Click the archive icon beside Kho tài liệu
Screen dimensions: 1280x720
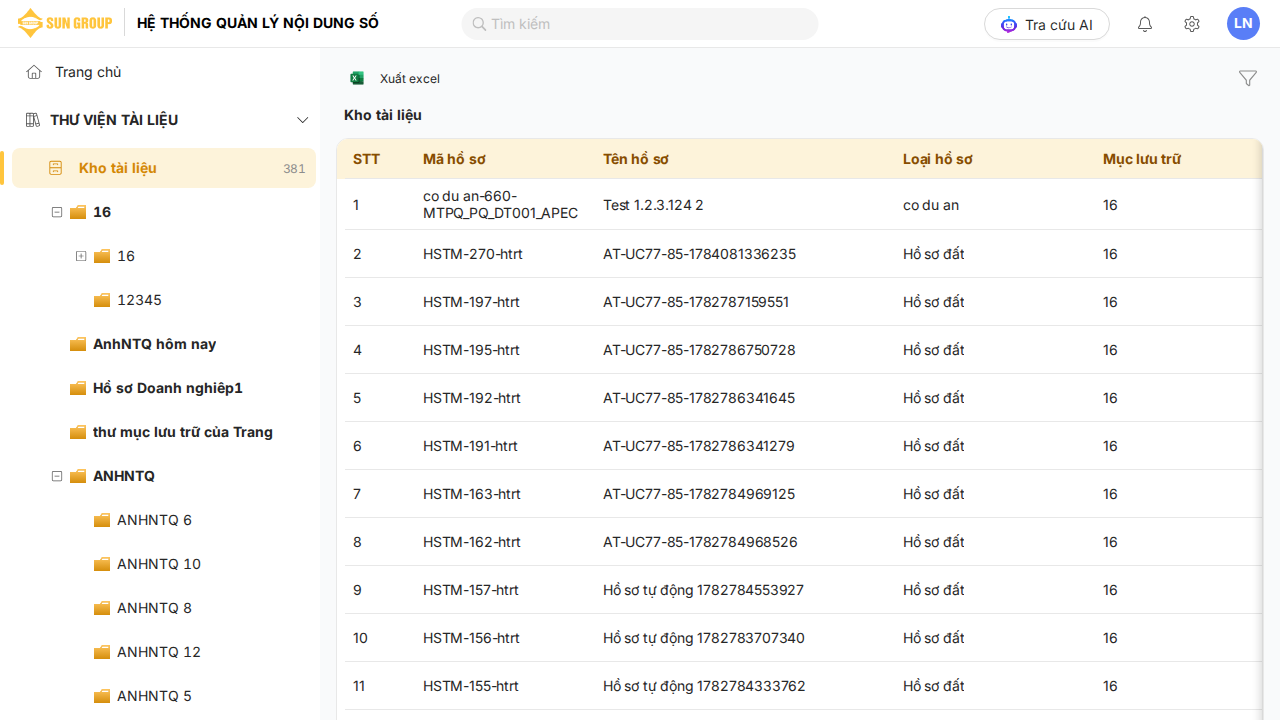(x=56, y=168)
